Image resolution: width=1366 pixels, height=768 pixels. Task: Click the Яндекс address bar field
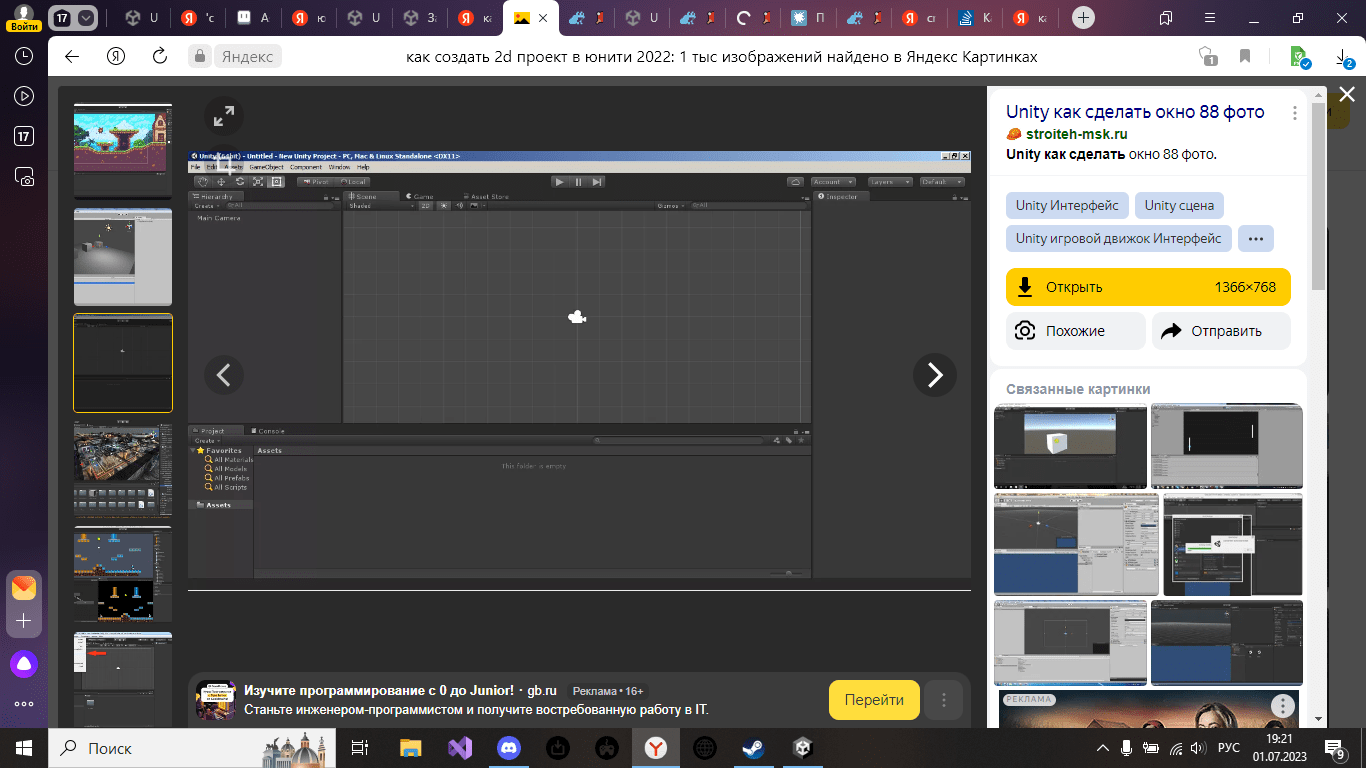point(246,57)
